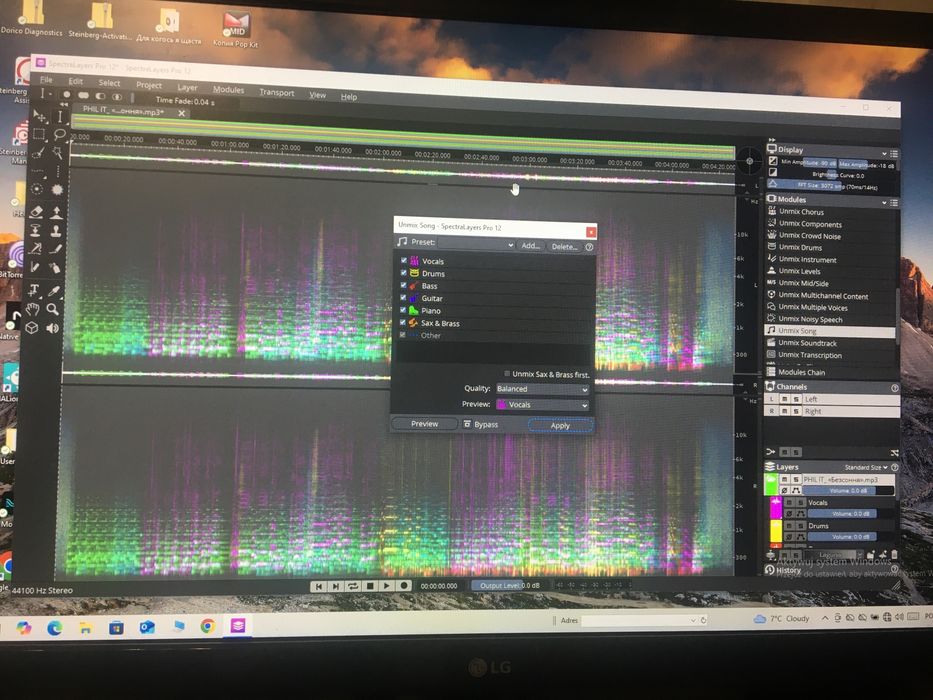Viewport: 933px width, 700px height.
Task: Open the Edit menu
Action: click(76, 81)
